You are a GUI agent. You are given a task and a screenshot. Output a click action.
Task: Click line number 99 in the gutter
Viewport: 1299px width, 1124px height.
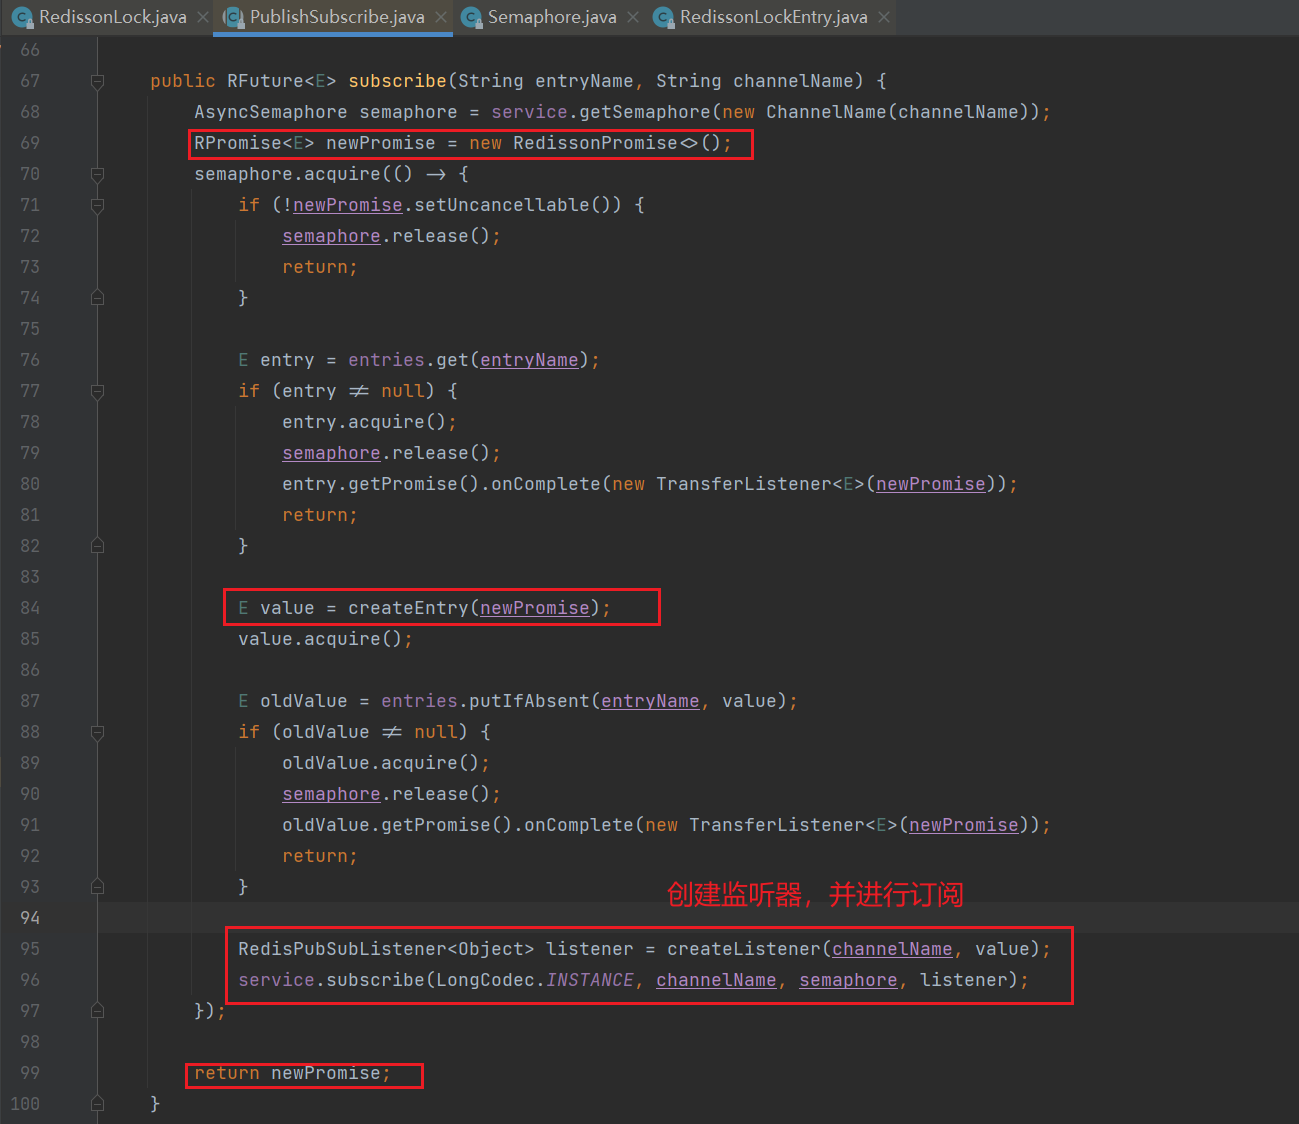(30, 1073)
